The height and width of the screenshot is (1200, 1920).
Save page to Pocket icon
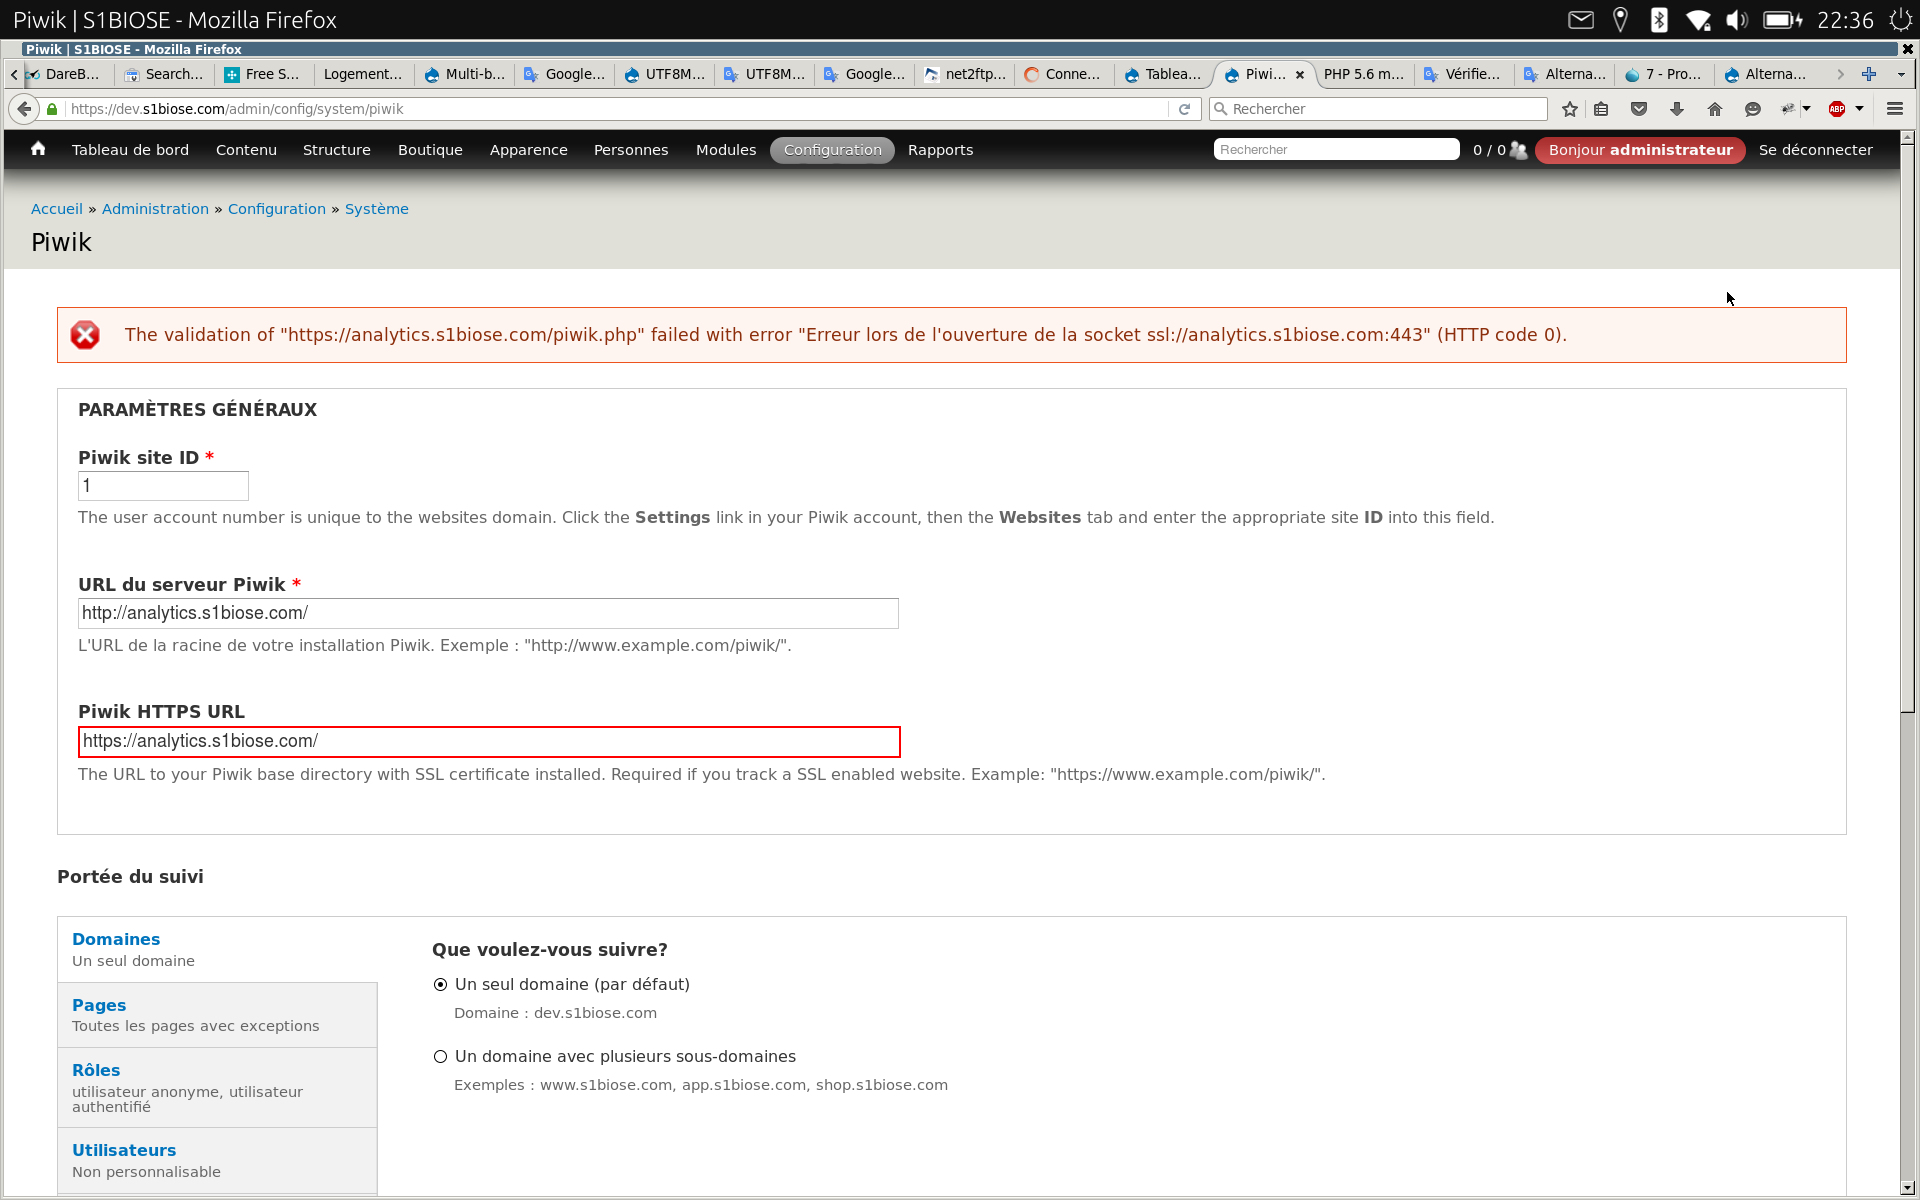pos(1639,109)
